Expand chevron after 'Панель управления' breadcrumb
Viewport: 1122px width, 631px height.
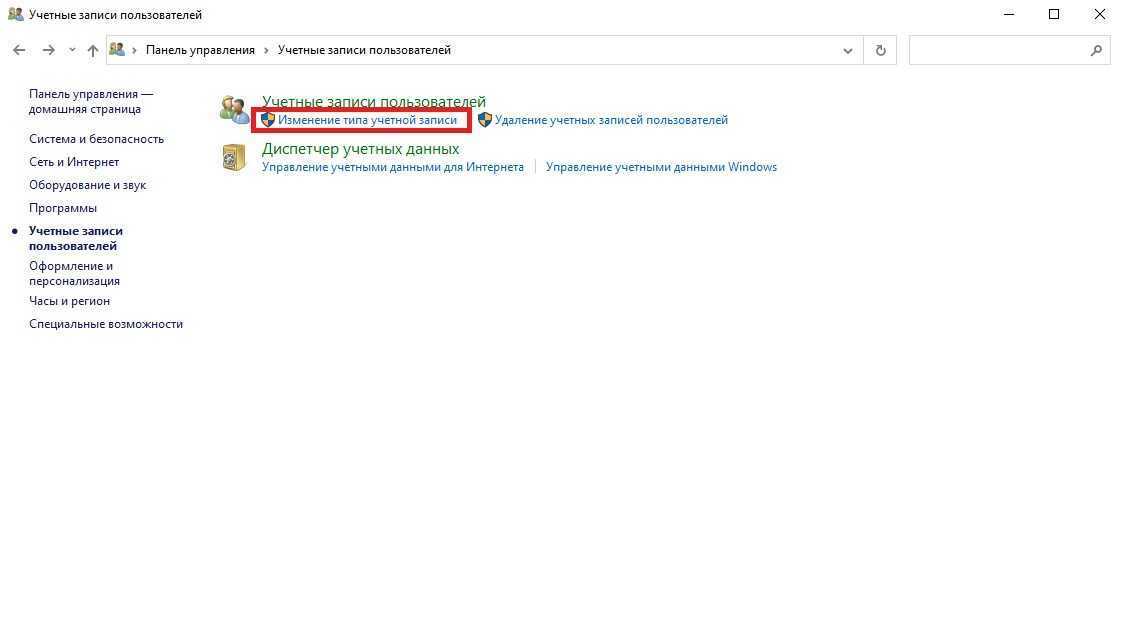266,50
